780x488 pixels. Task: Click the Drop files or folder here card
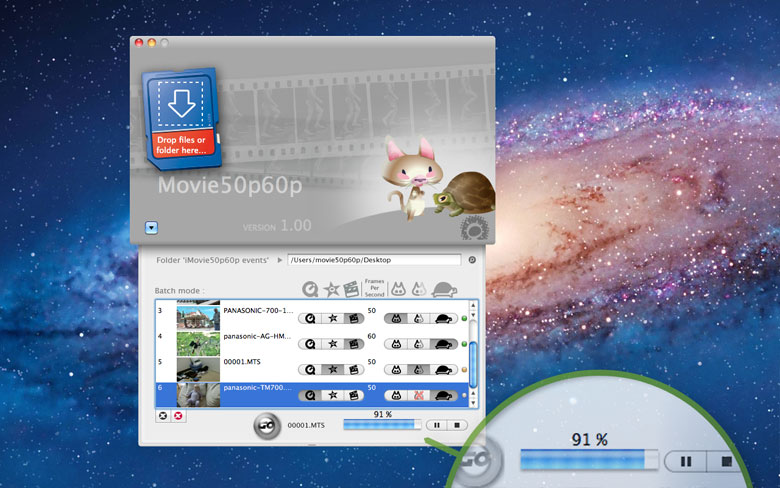(181, 119)
